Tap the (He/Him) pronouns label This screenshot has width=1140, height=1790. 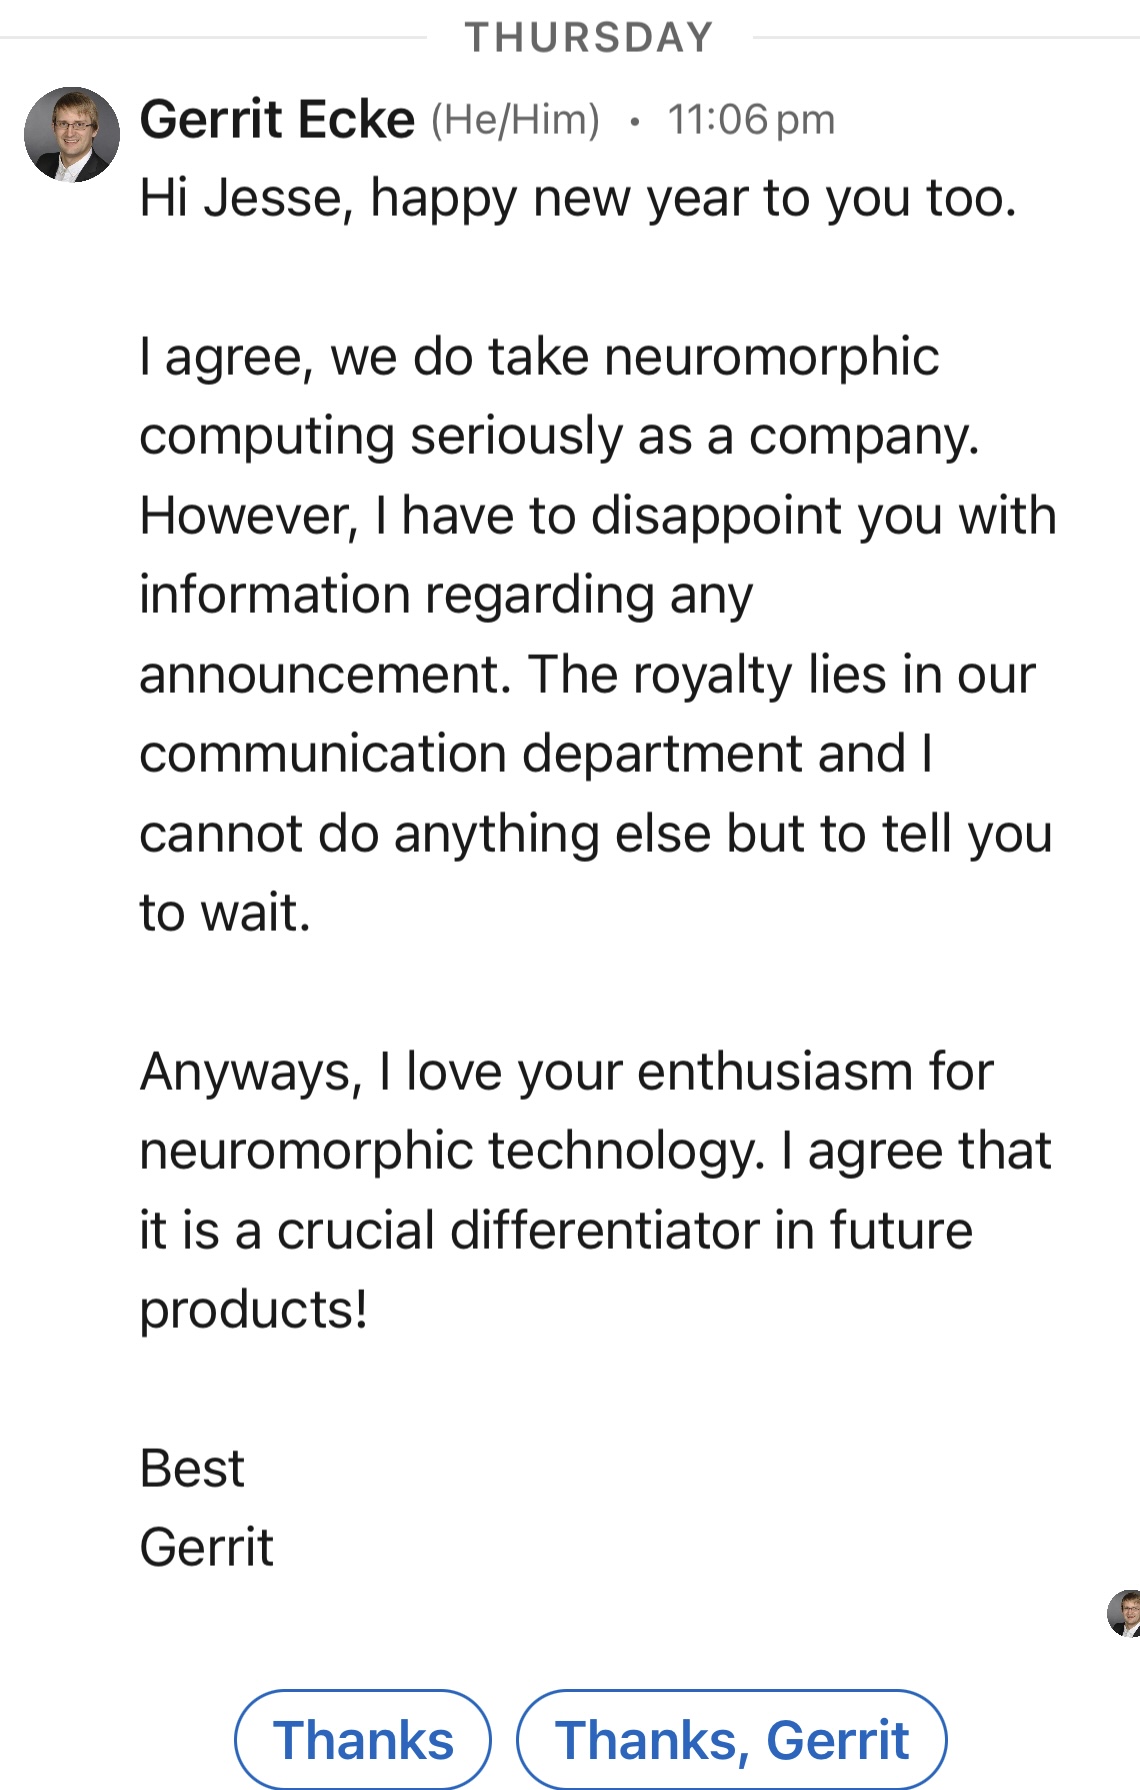coord(515,120)
